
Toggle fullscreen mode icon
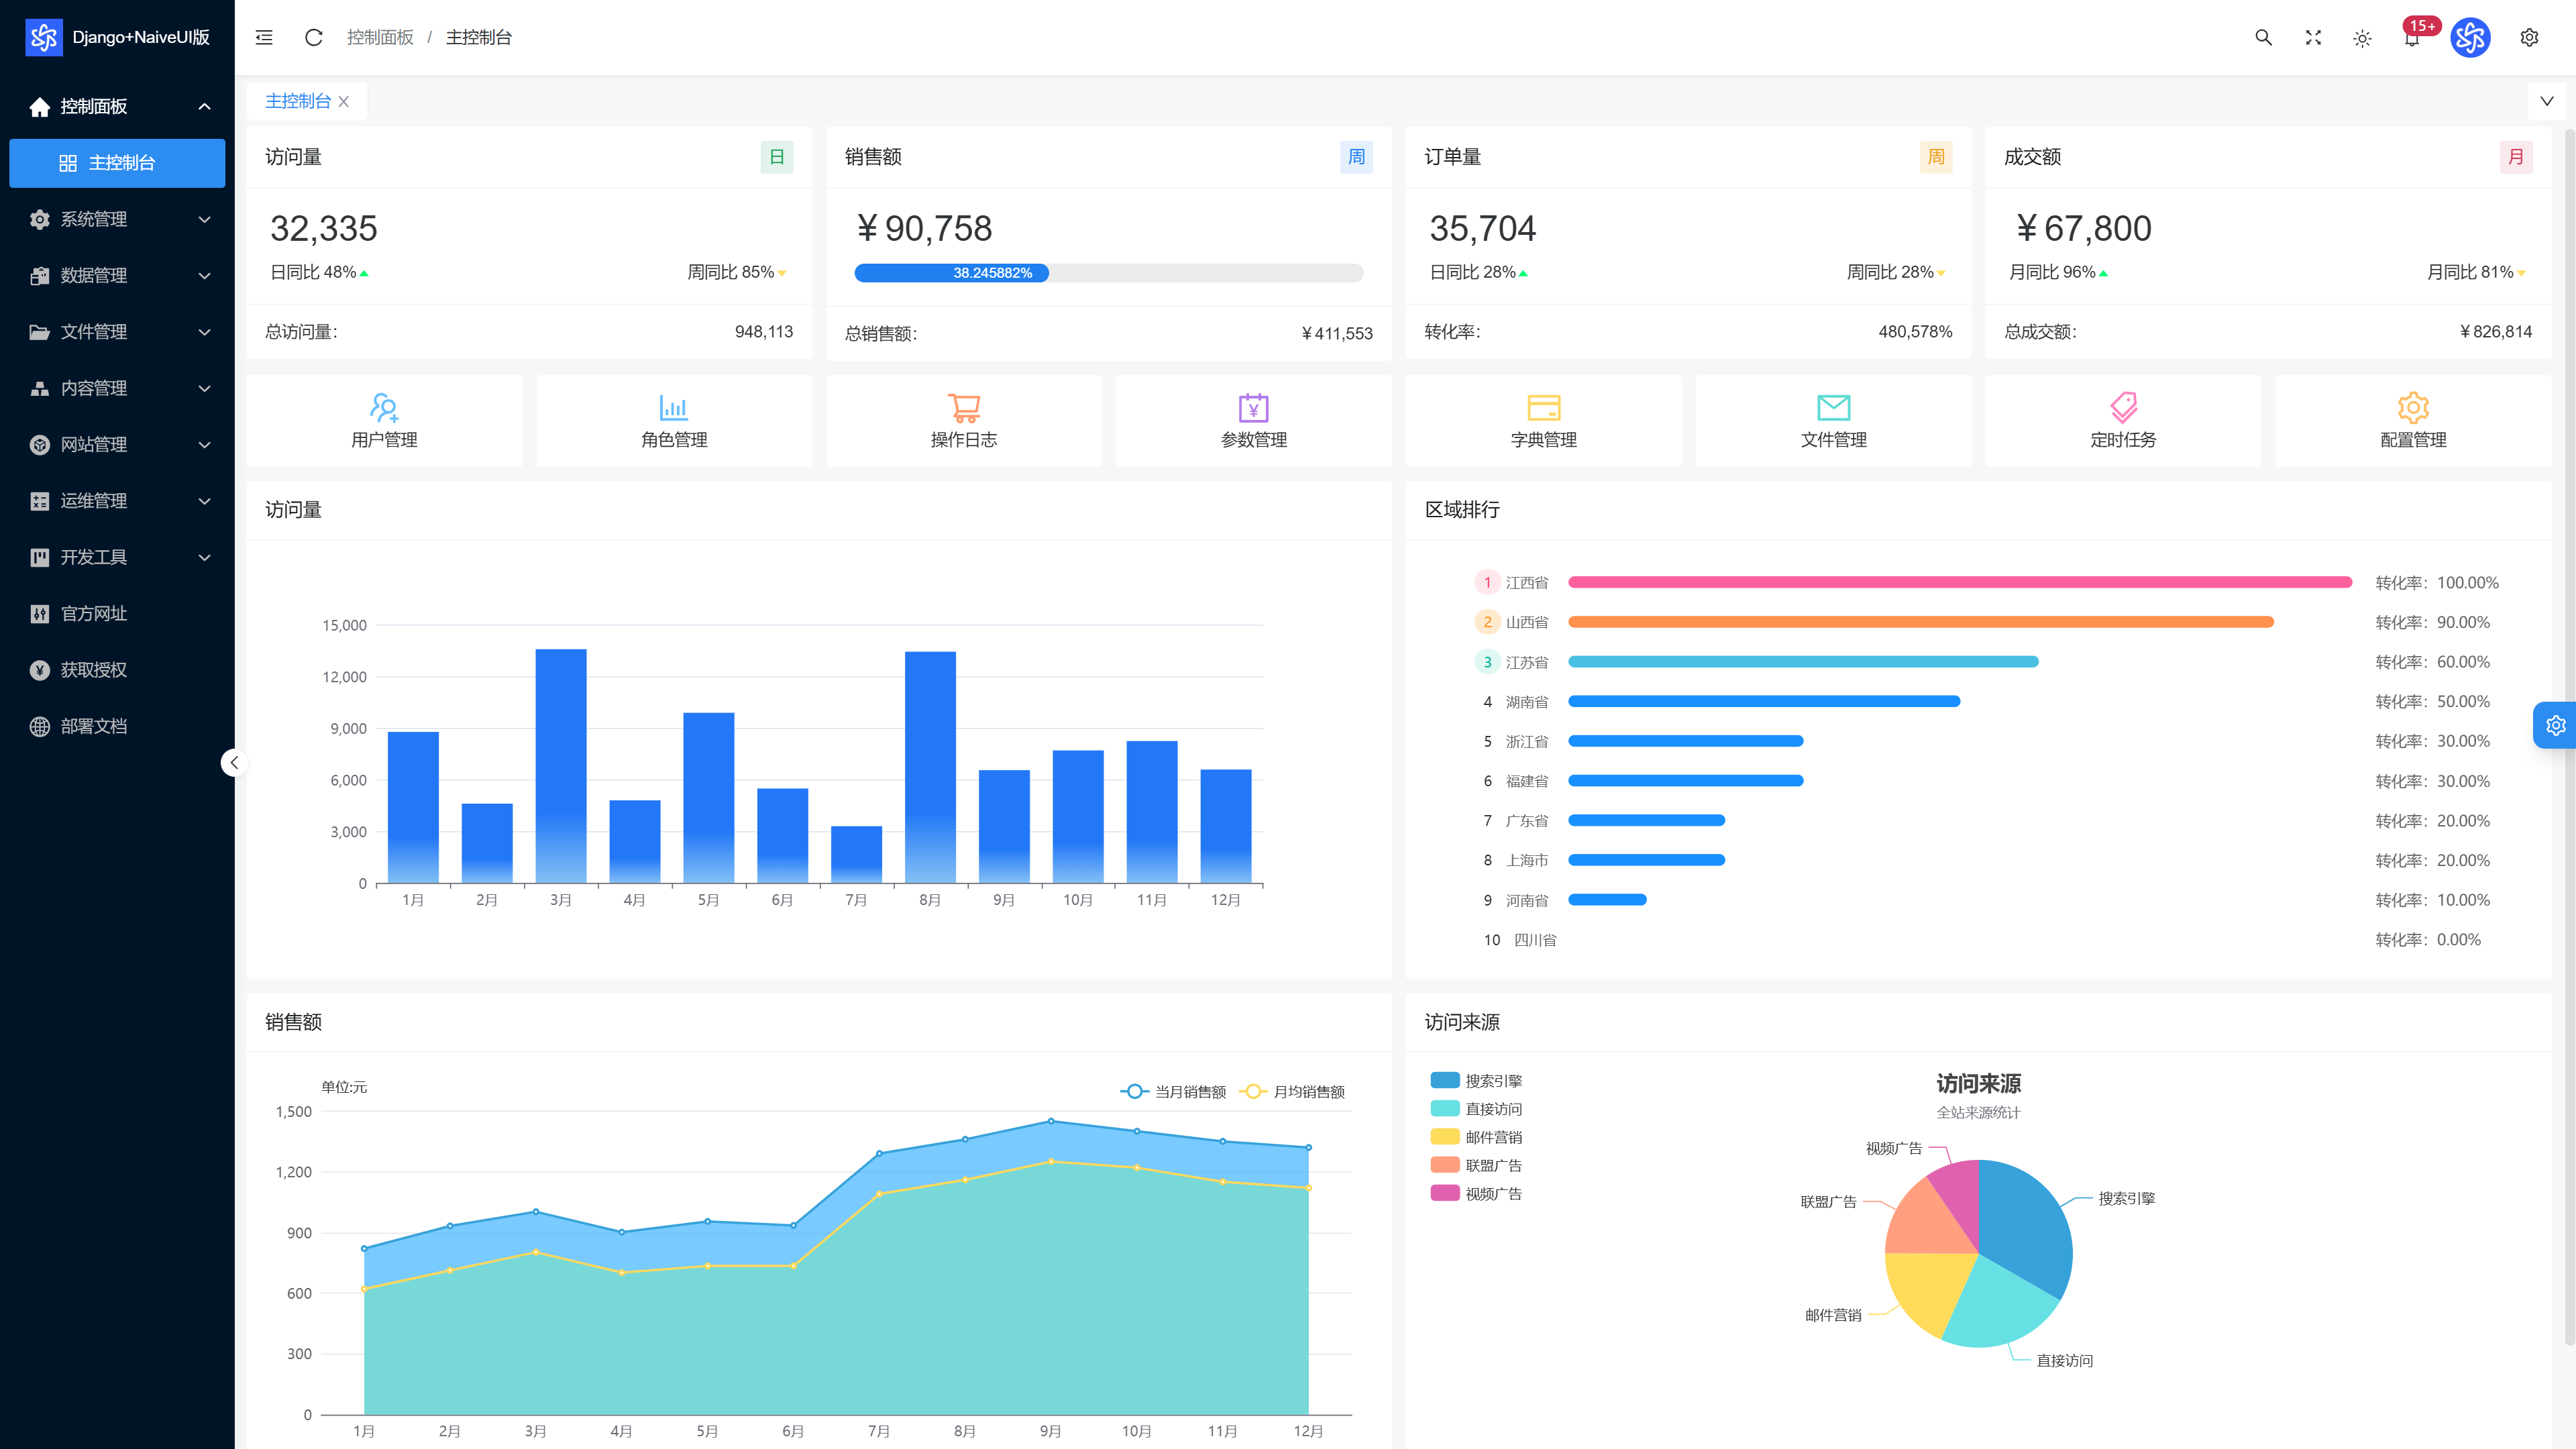[2313, 37]
